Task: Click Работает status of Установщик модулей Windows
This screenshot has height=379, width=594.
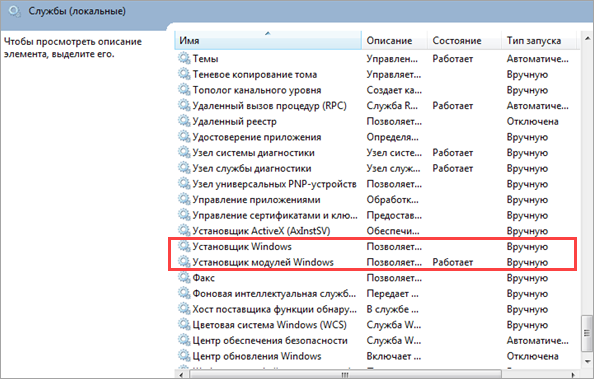Action: [x=453, y=262]
